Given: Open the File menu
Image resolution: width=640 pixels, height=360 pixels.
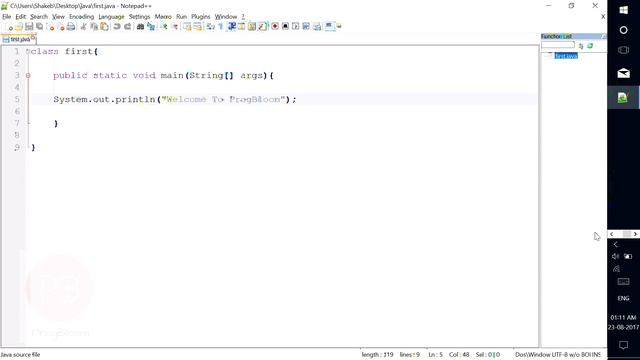Looking at the screenshot, I should pyautogui.click(x=7, y=17).
